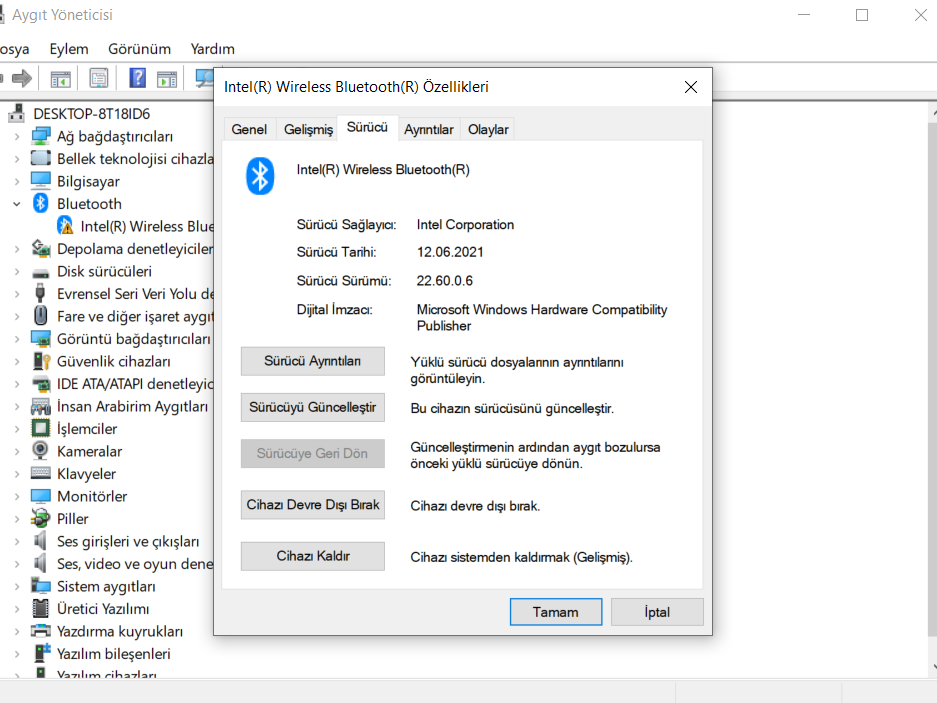The height and width of the screenshot is (703, 937).
Task: Click the large Bluetooth logo in dialog
Action: click(260, 176)
